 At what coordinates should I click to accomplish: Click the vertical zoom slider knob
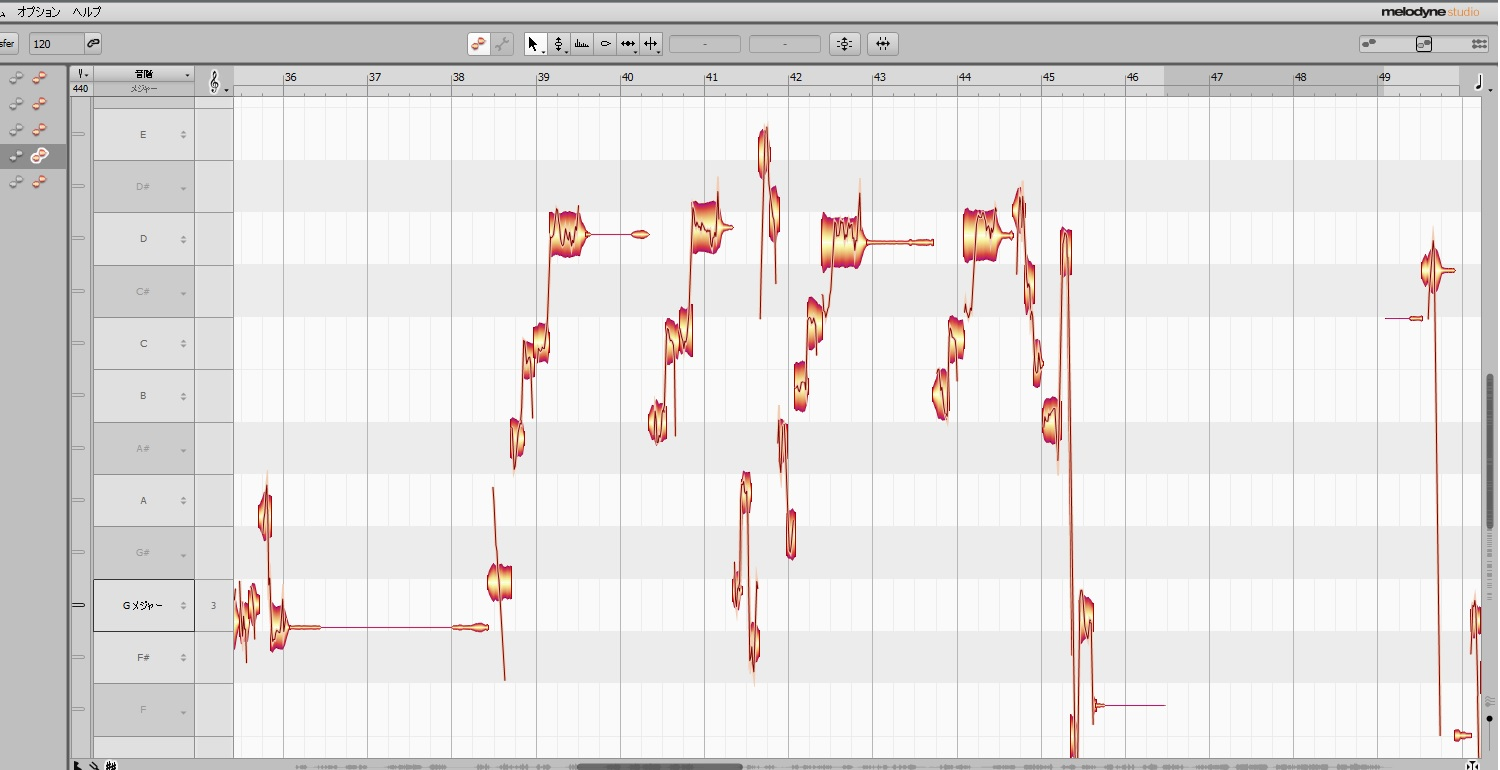(x=1489, y=718)
